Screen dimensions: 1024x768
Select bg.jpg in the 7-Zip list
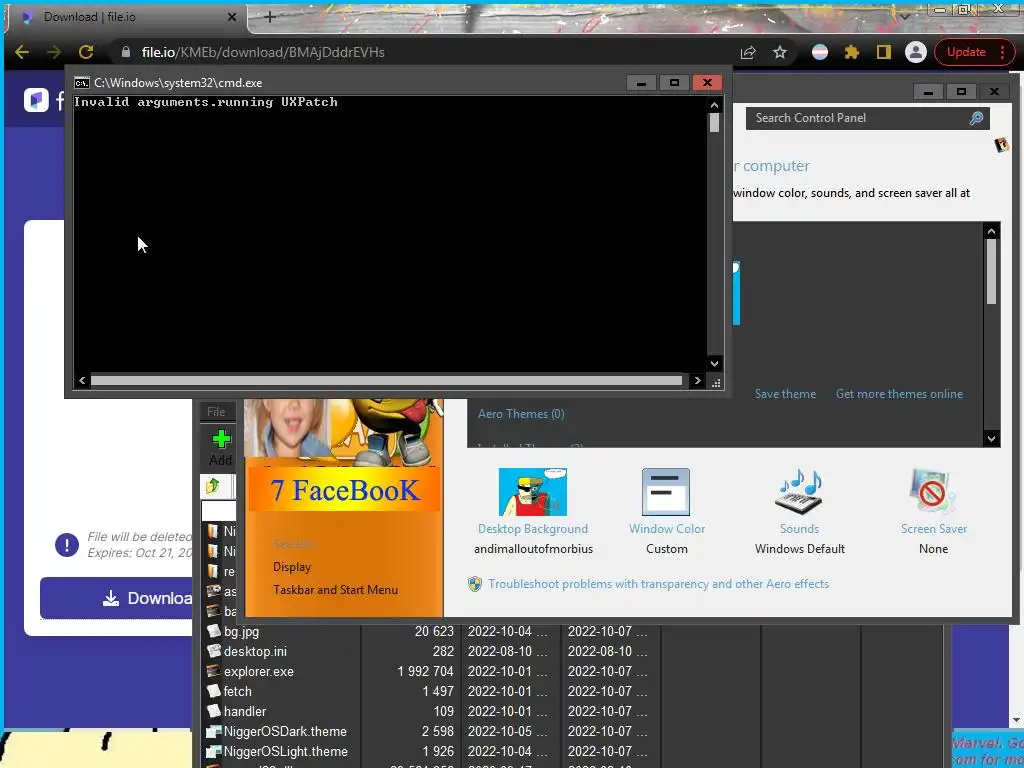(x=241, y=632)
